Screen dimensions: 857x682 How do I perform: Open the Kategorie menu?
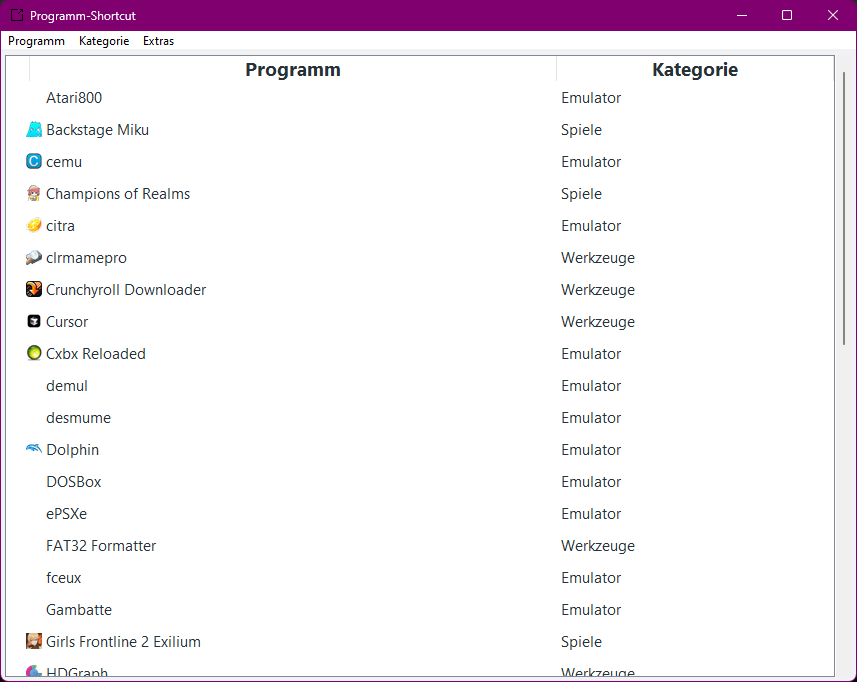[104, 41]
